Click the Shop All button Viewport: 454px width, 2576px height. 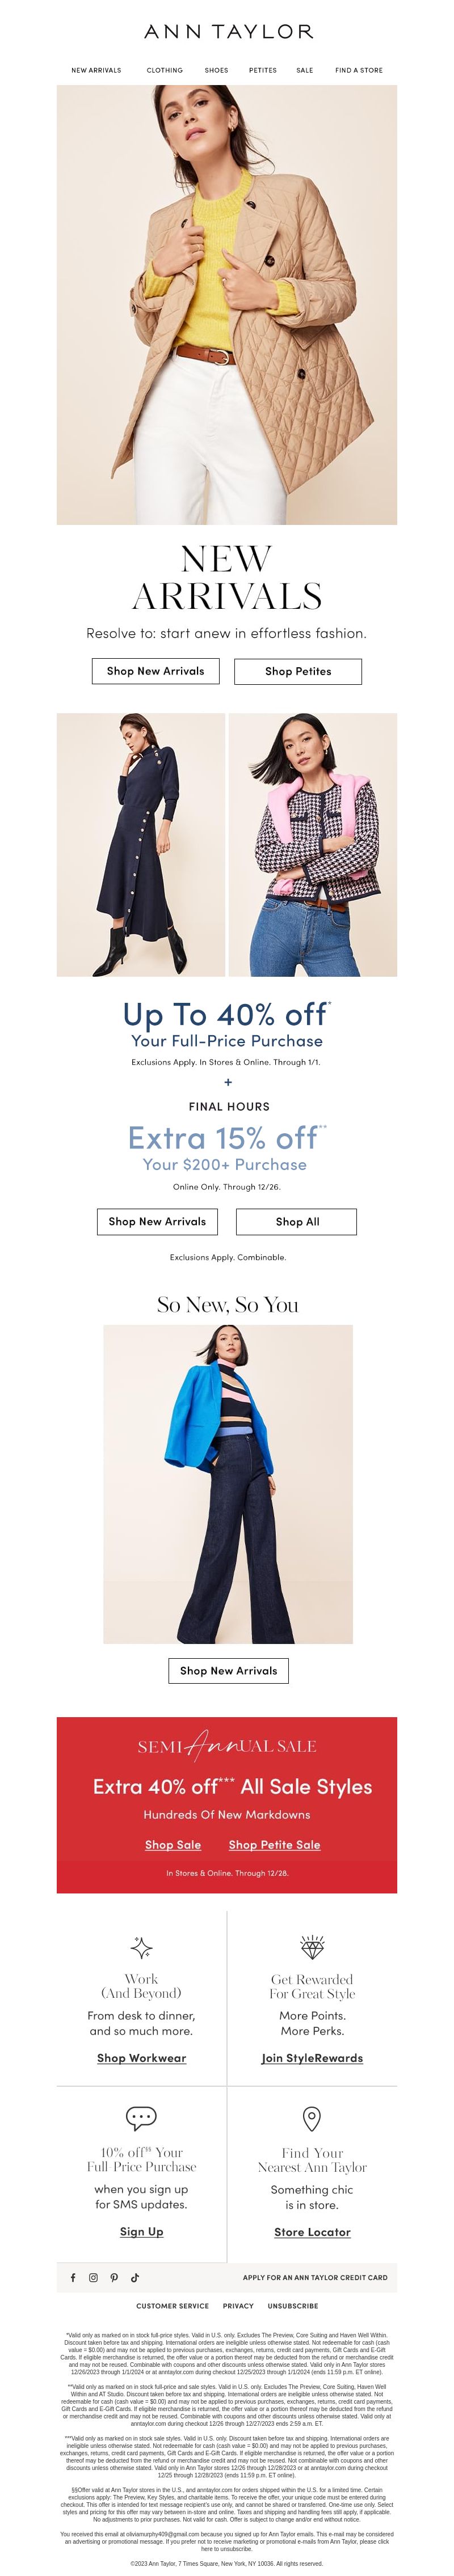pos(297,1221)
